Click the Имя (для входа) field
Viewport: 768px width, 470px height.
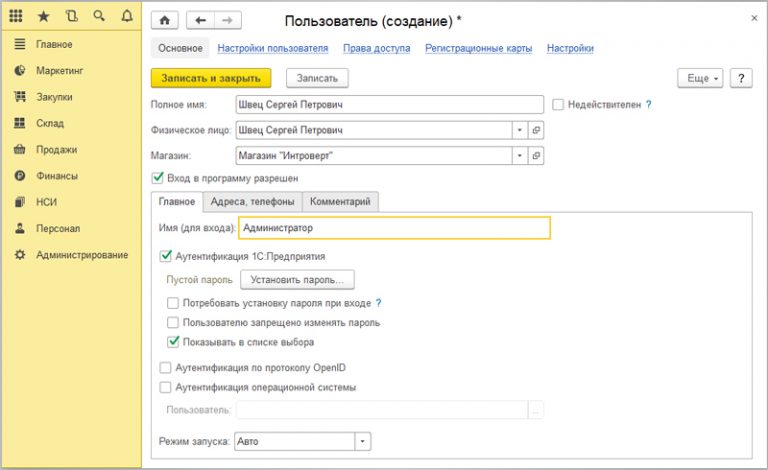(394, 228)
